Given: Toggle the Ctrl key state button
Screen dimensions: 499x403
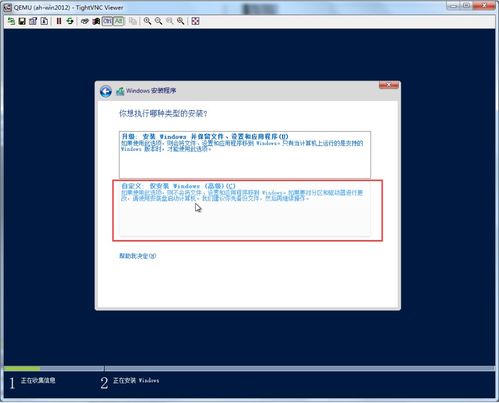Looking at the screenshot, I should 107,21.
